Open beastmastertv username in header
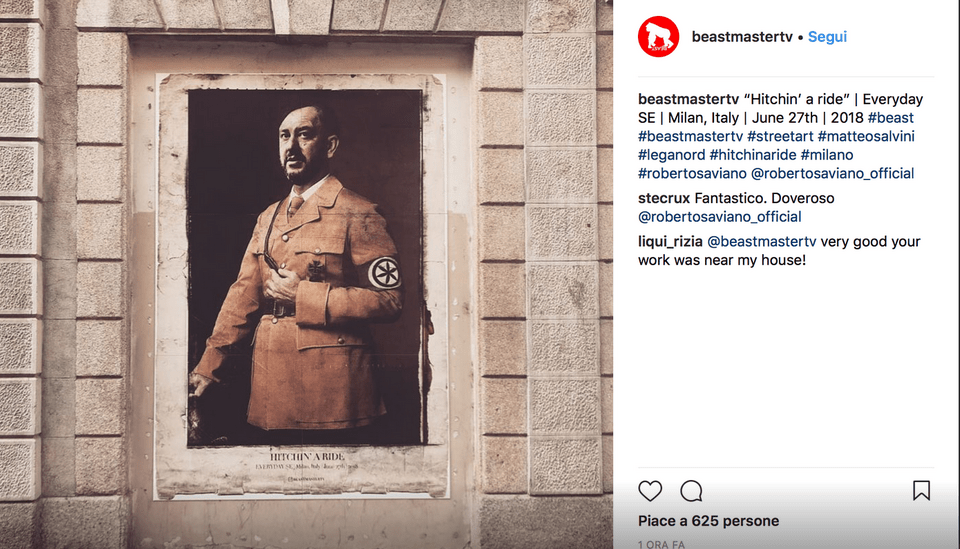Image resolution: width=960 pixels, height=549 pixels. [742, 37]
